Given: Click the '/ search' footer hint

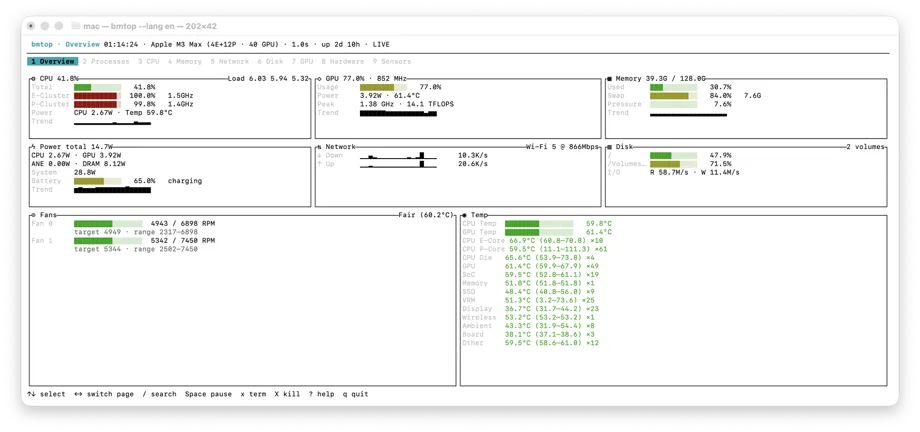Looking at the screenshot, I should [160, 394].
